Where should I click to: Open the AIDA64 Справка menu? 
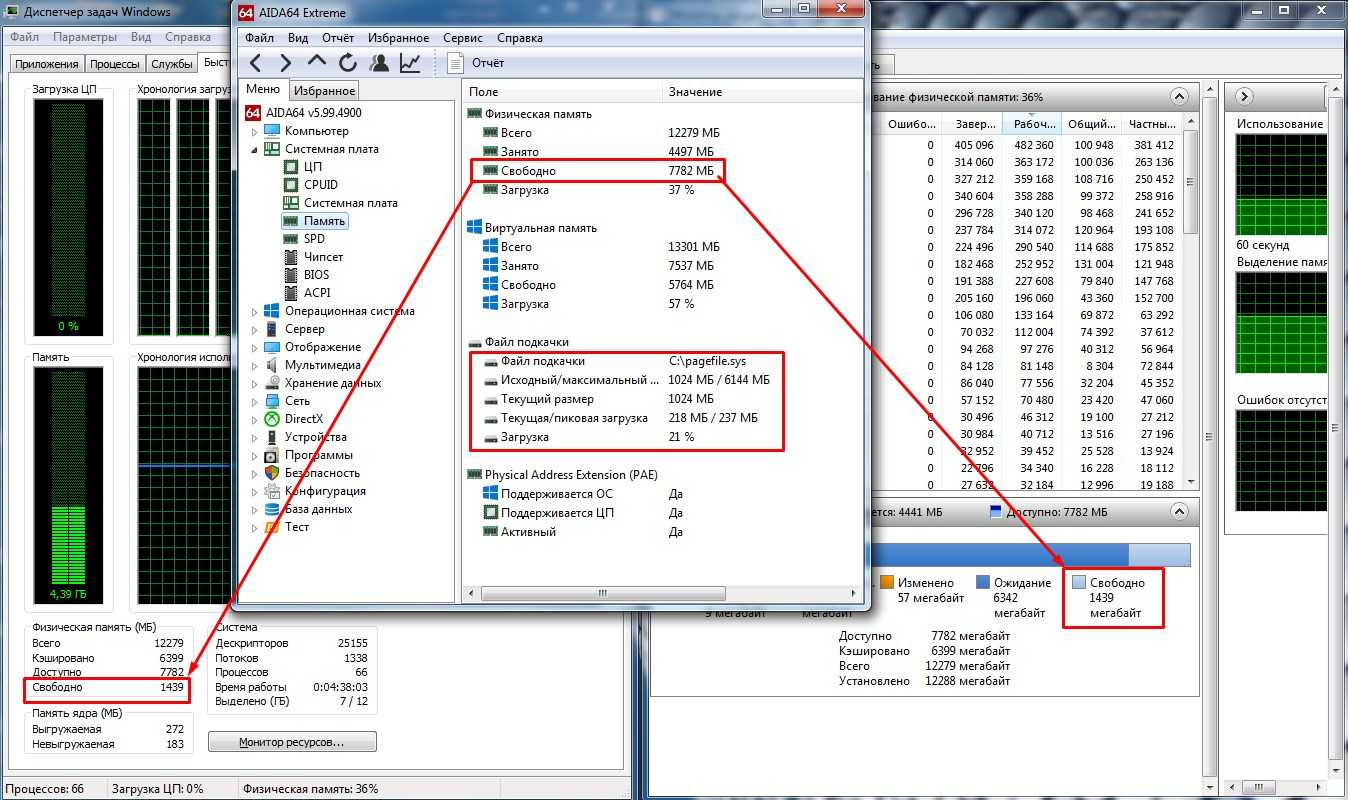[x=520, y=38]
